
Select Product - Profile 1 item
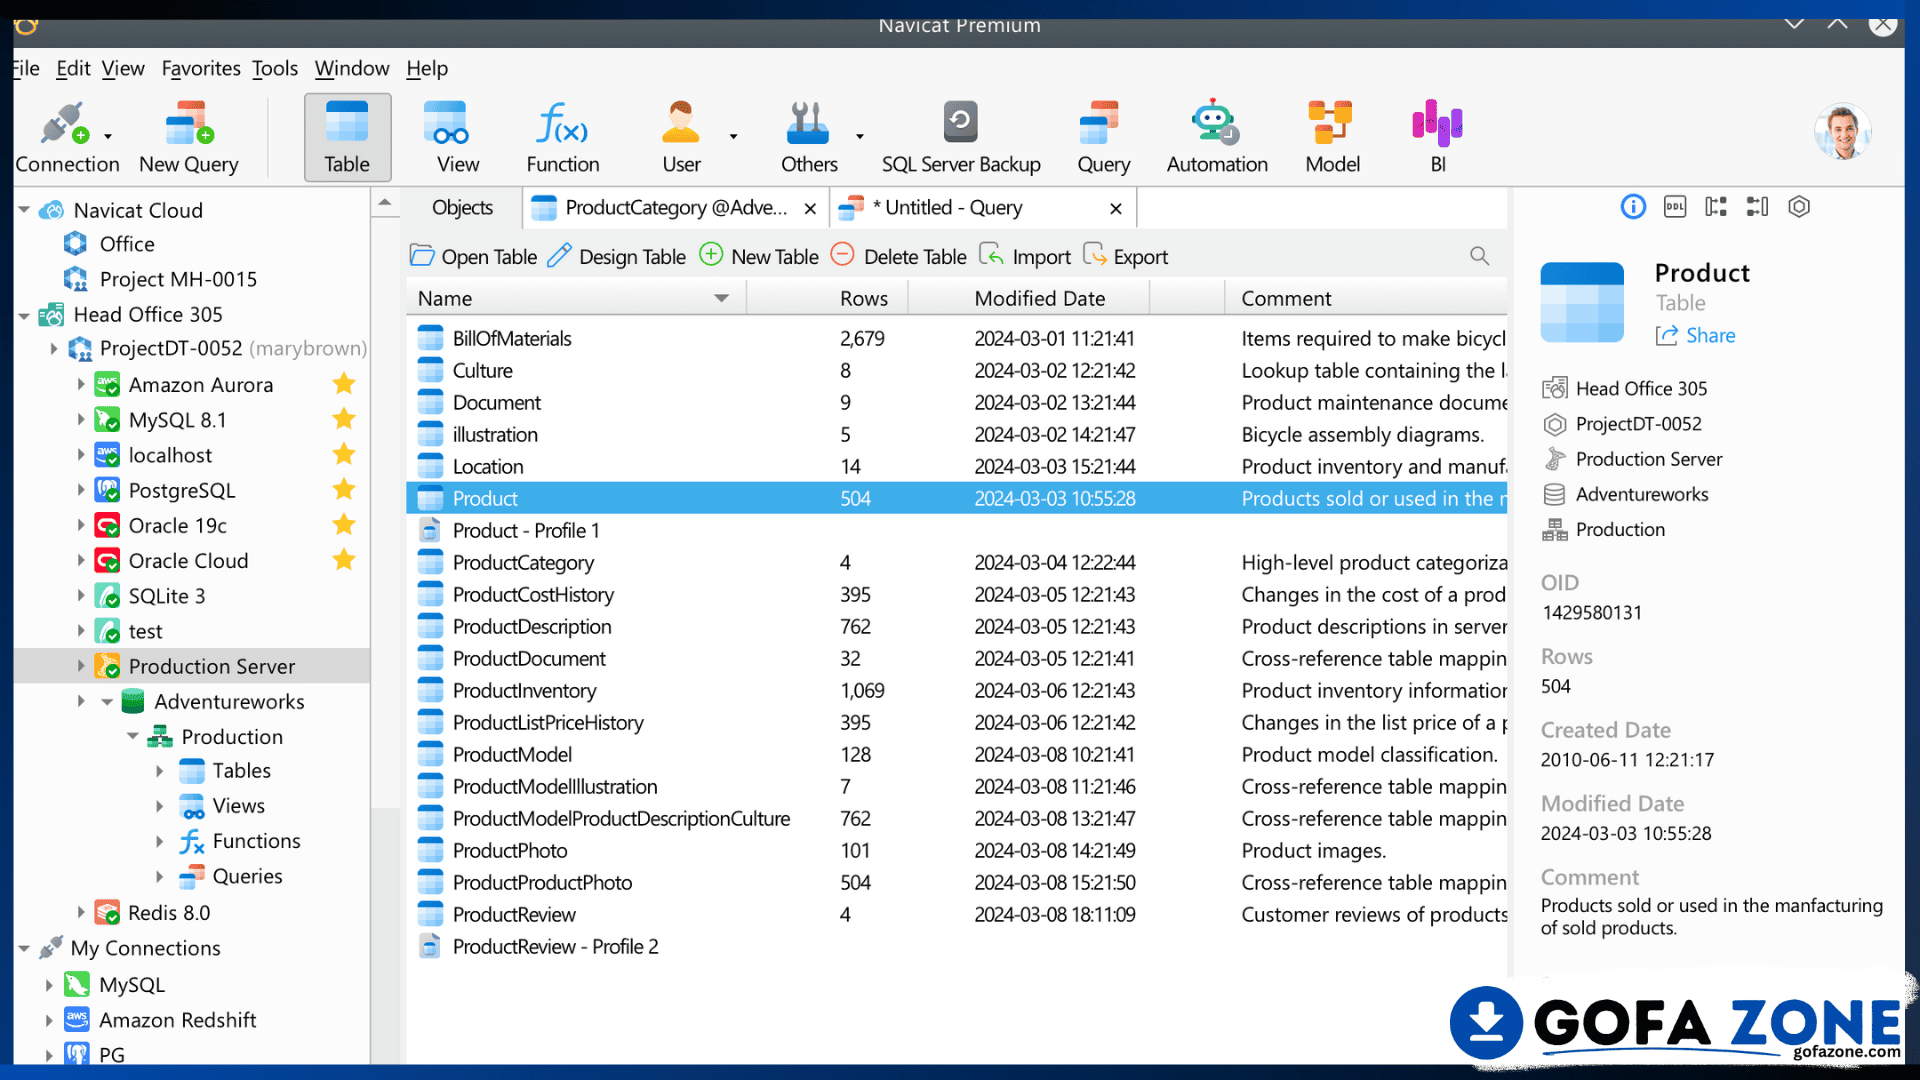(x=957, y=530)
